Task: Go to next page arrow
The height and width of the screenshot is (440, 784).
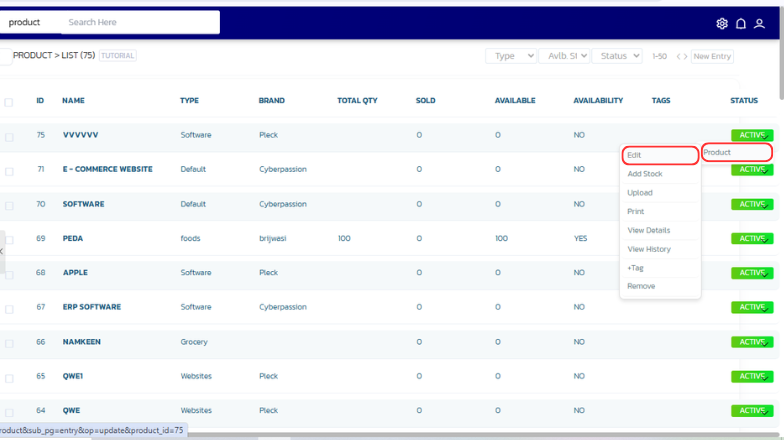Action: point(685,56)
